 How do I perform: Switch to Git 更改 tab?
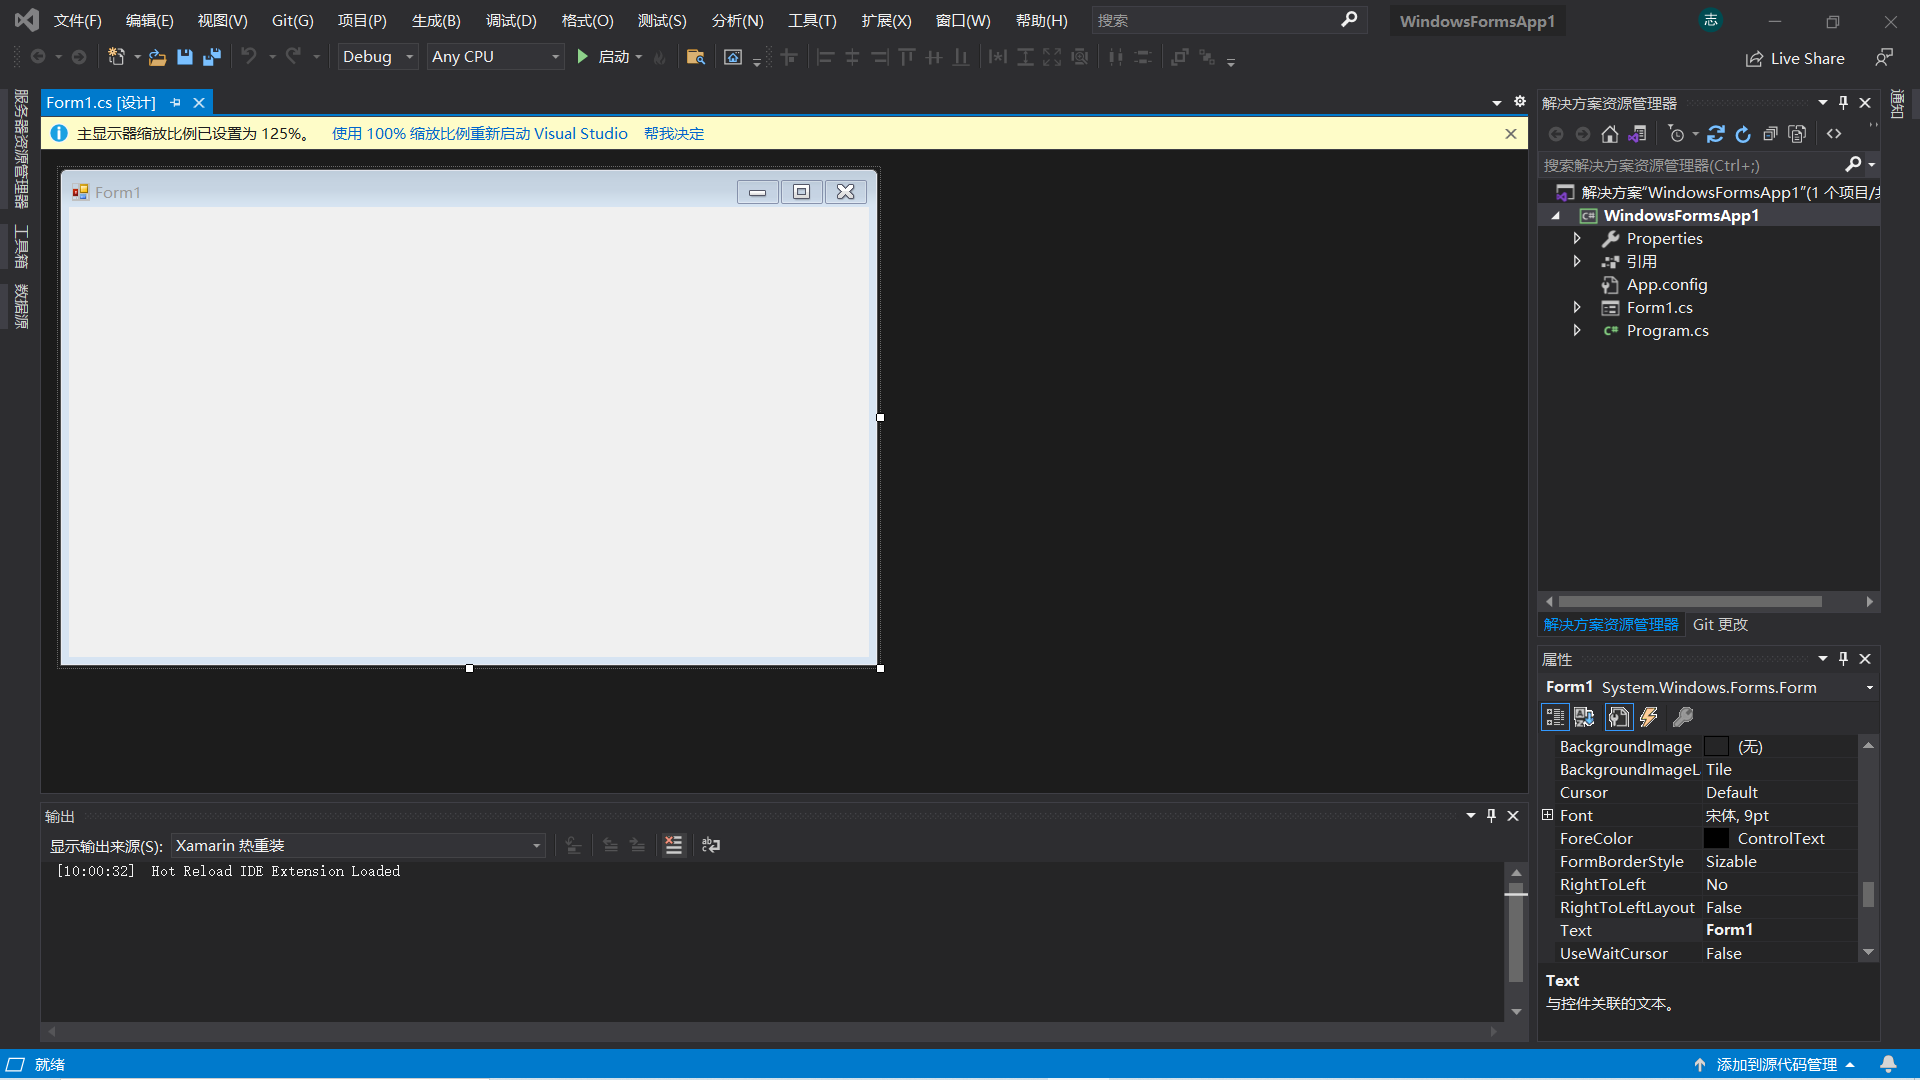(1720, 625)
